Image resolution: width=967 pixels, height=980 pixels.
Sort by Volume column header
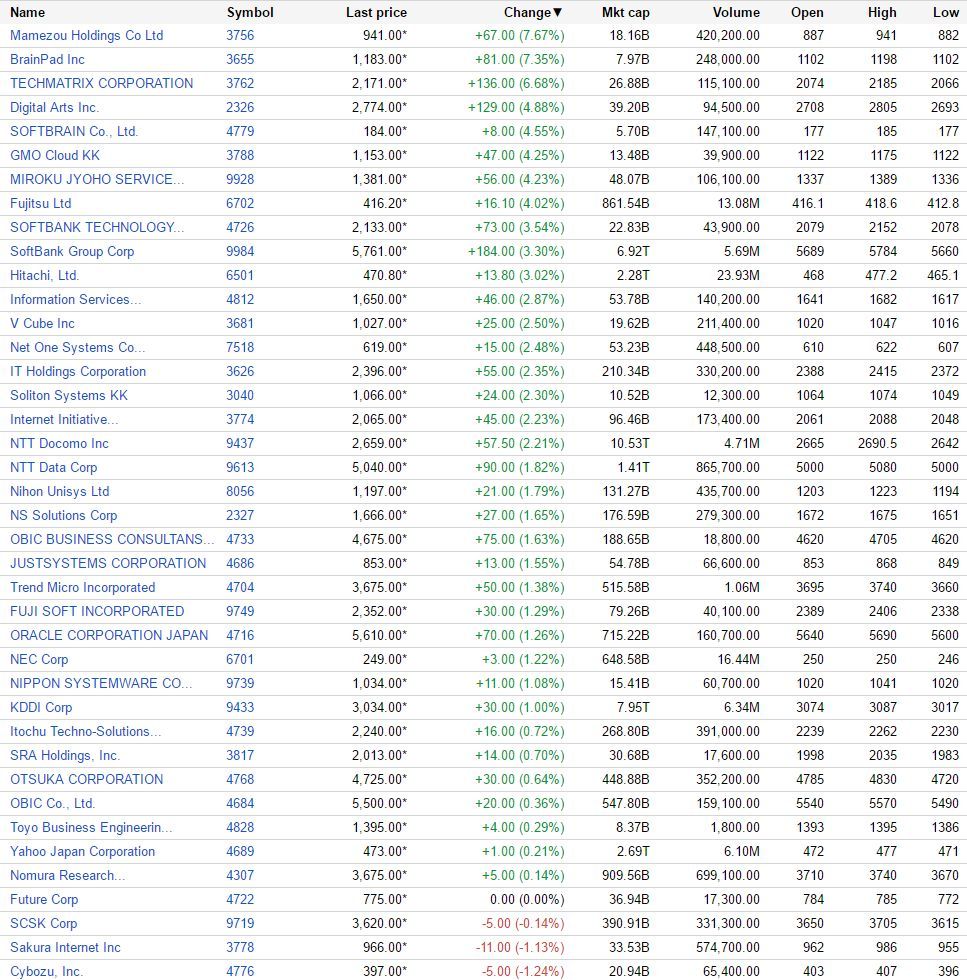click(x=736, y=12)
